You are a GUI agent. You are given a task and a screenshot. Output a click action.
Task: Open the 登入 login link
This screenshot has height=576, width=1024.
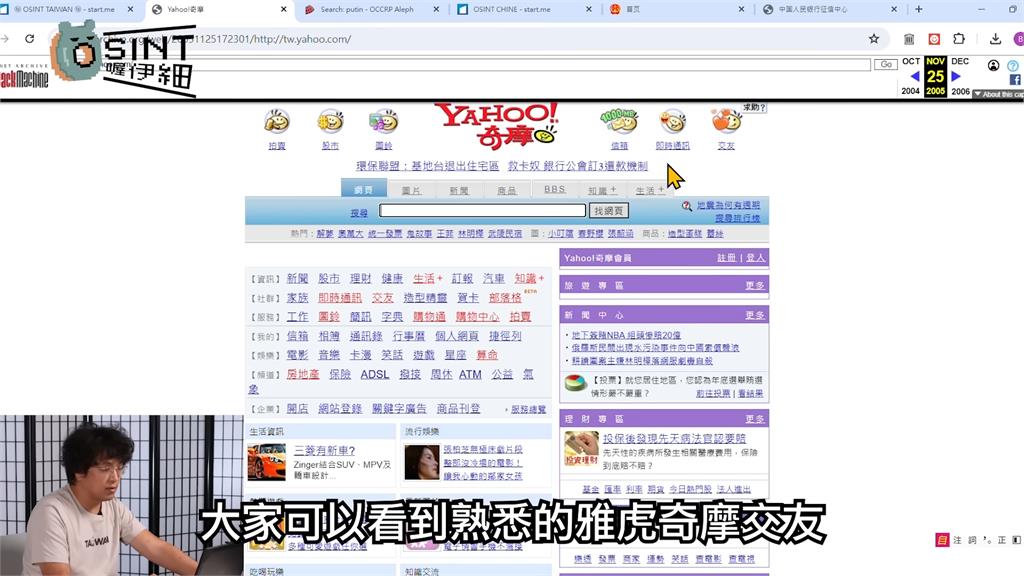[x=755, y=258]
